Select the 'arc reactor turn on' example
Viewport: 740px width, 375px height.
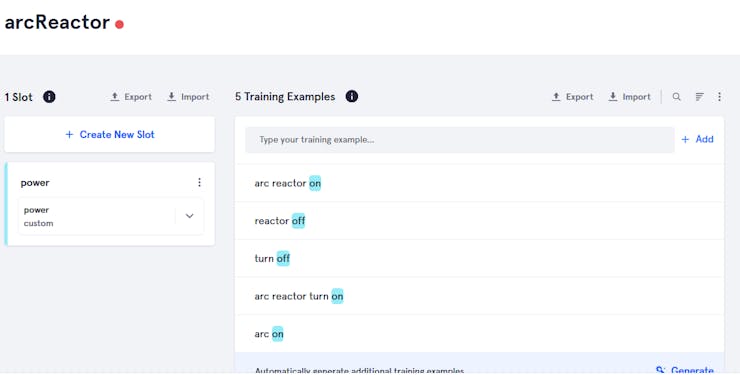(x=479, y=296)
